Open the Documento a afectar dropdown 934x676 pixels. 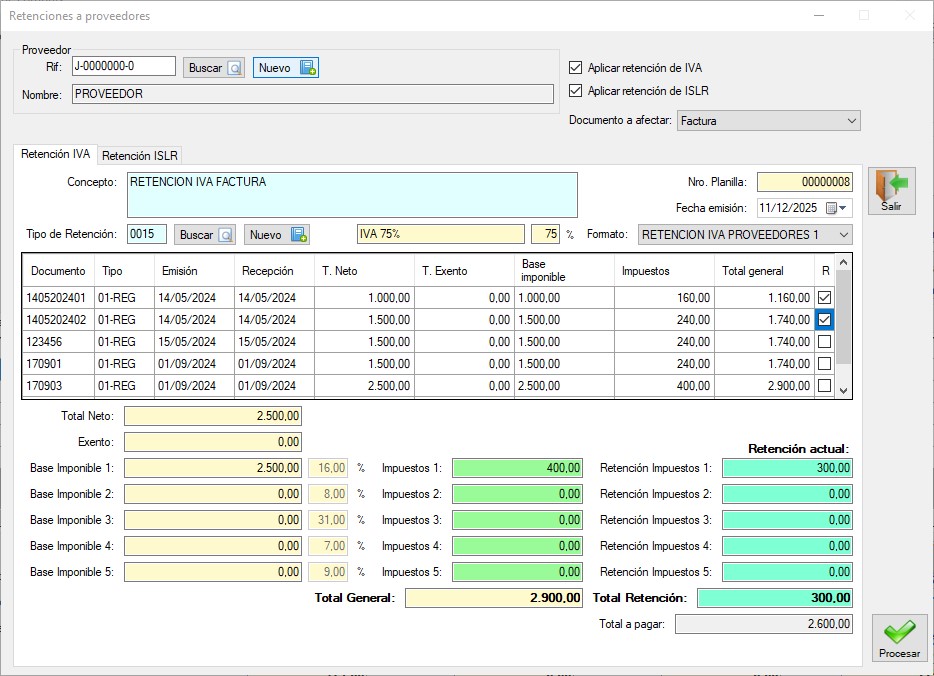click(x=851, y=121)
